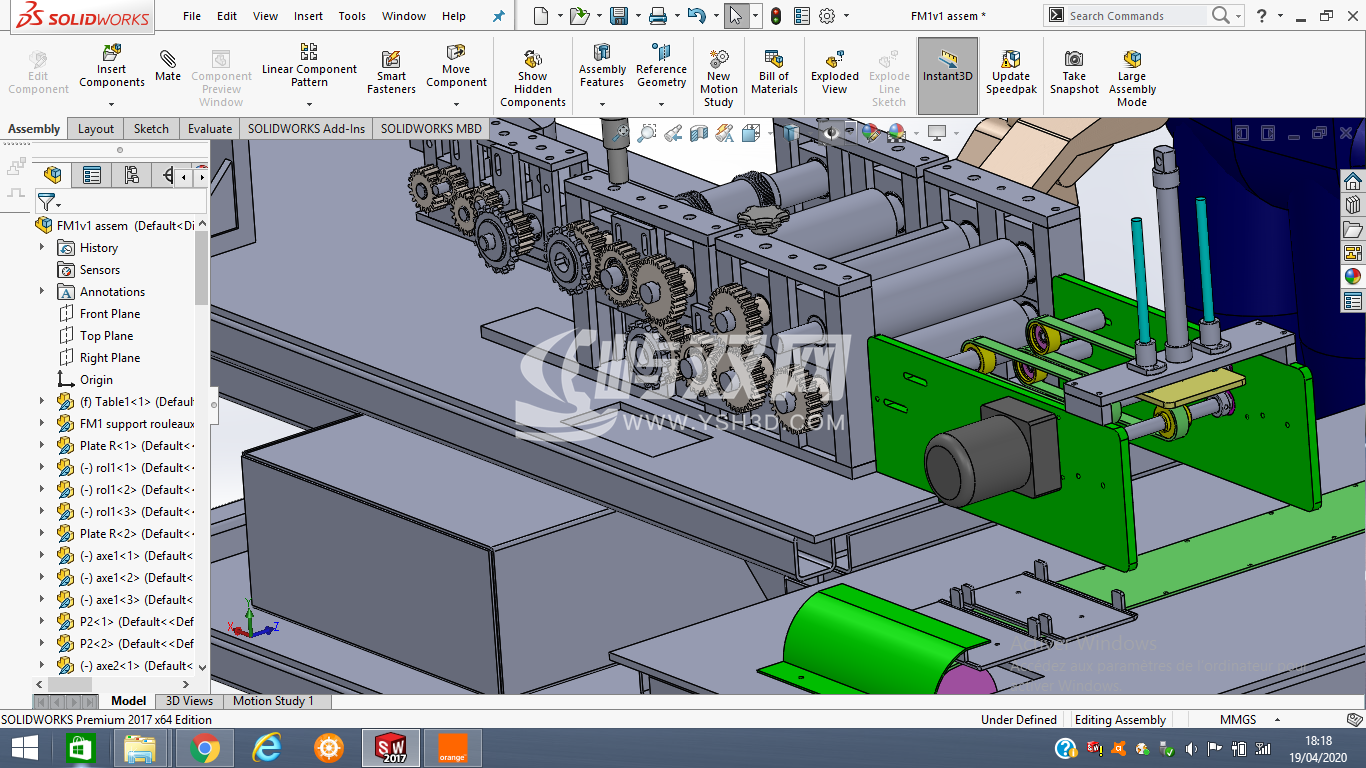This screenshot has height=768, width=1366.
Task: Click the Insert Components tool
Action: [x=112, y=66]
